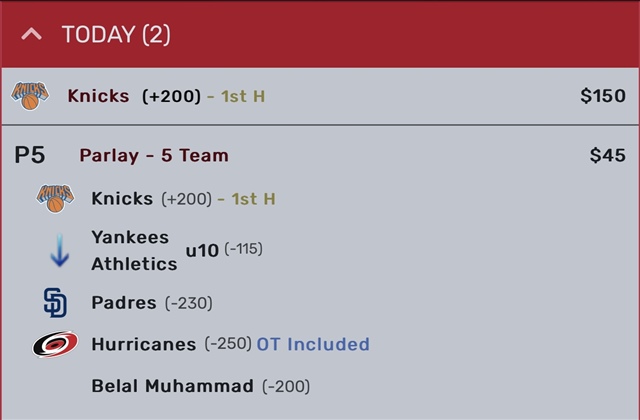The height and width of the screenshot is (420, 640).
Task: Click the Knicks logo inside the parlay
Action: 55,199
